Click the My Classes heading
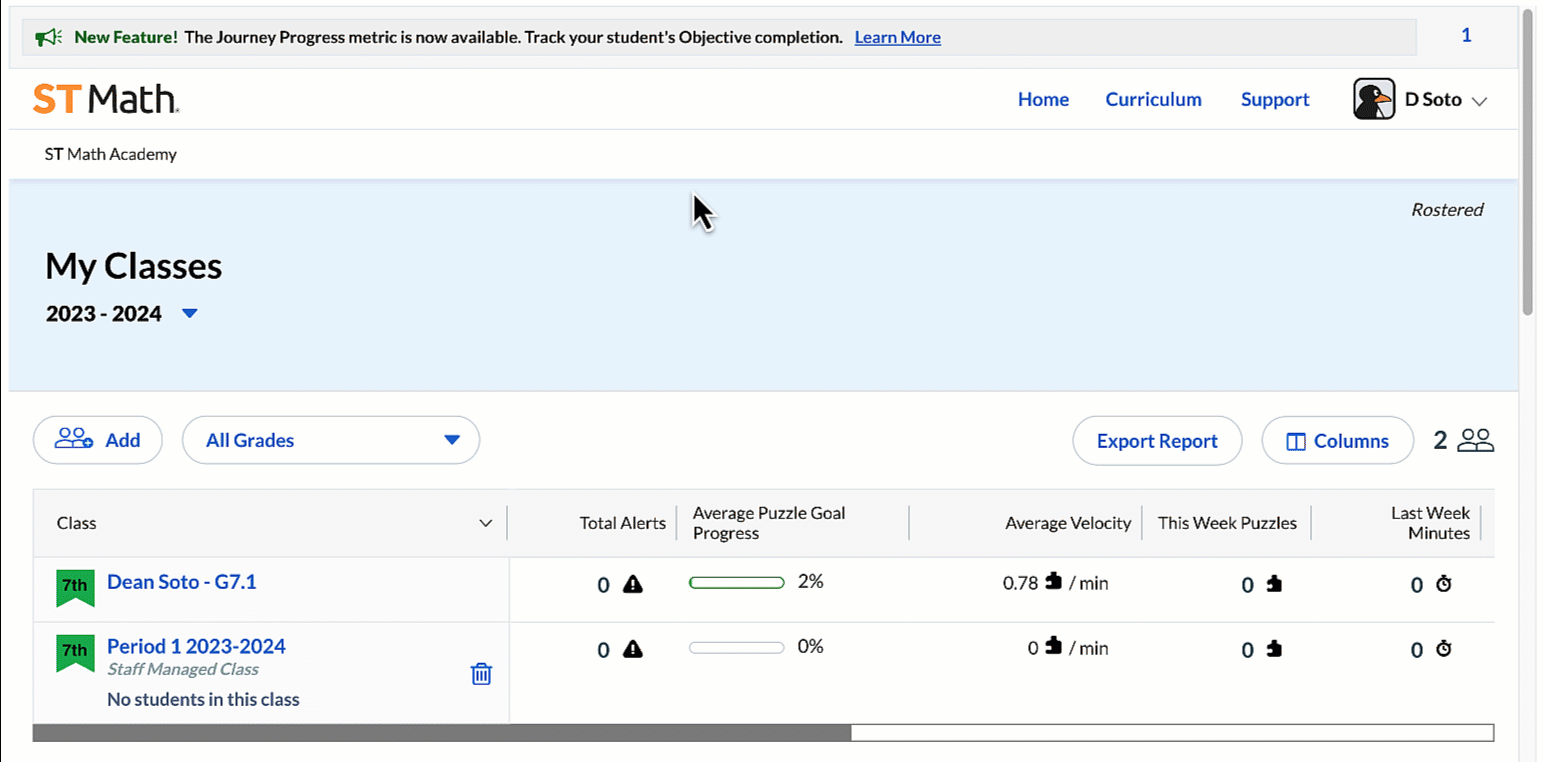Screen dimensions: 1543x762 134,267
